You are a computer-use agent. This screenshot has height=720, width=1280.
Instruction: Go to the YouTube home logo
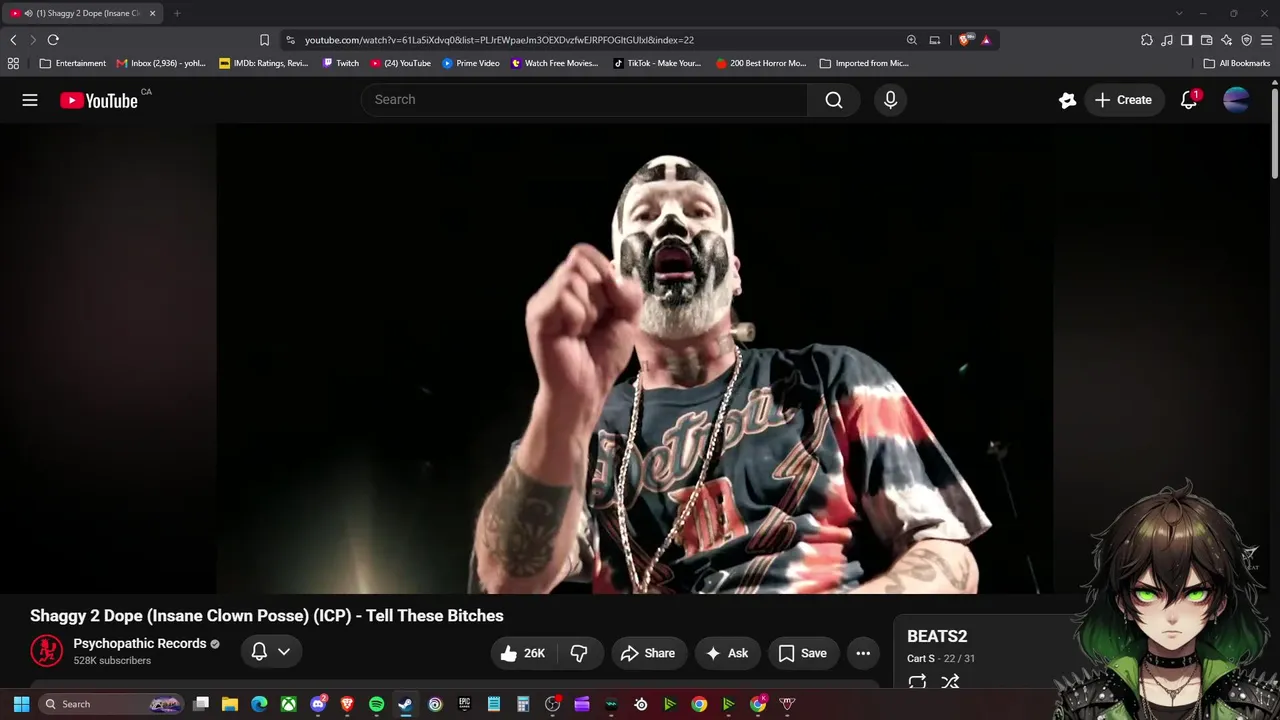pyautogui.click(x=99, y=100)
